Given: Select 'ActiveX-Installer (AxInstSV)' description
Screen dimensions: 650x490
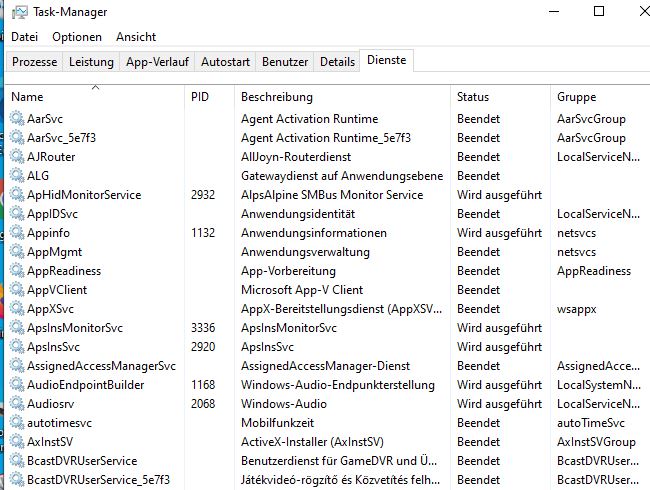Looking at the screenshot, I should (312, 442).
